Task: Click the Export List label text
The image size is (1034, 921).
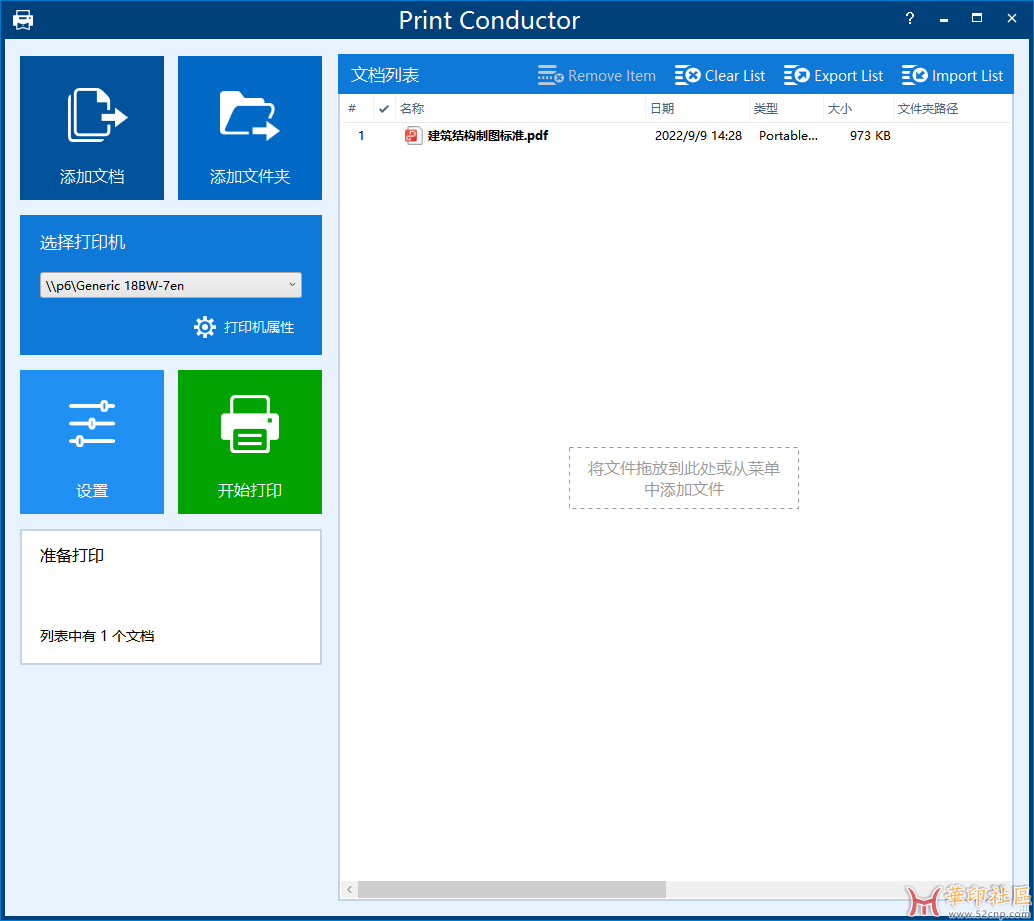Action: pos(849,76)
